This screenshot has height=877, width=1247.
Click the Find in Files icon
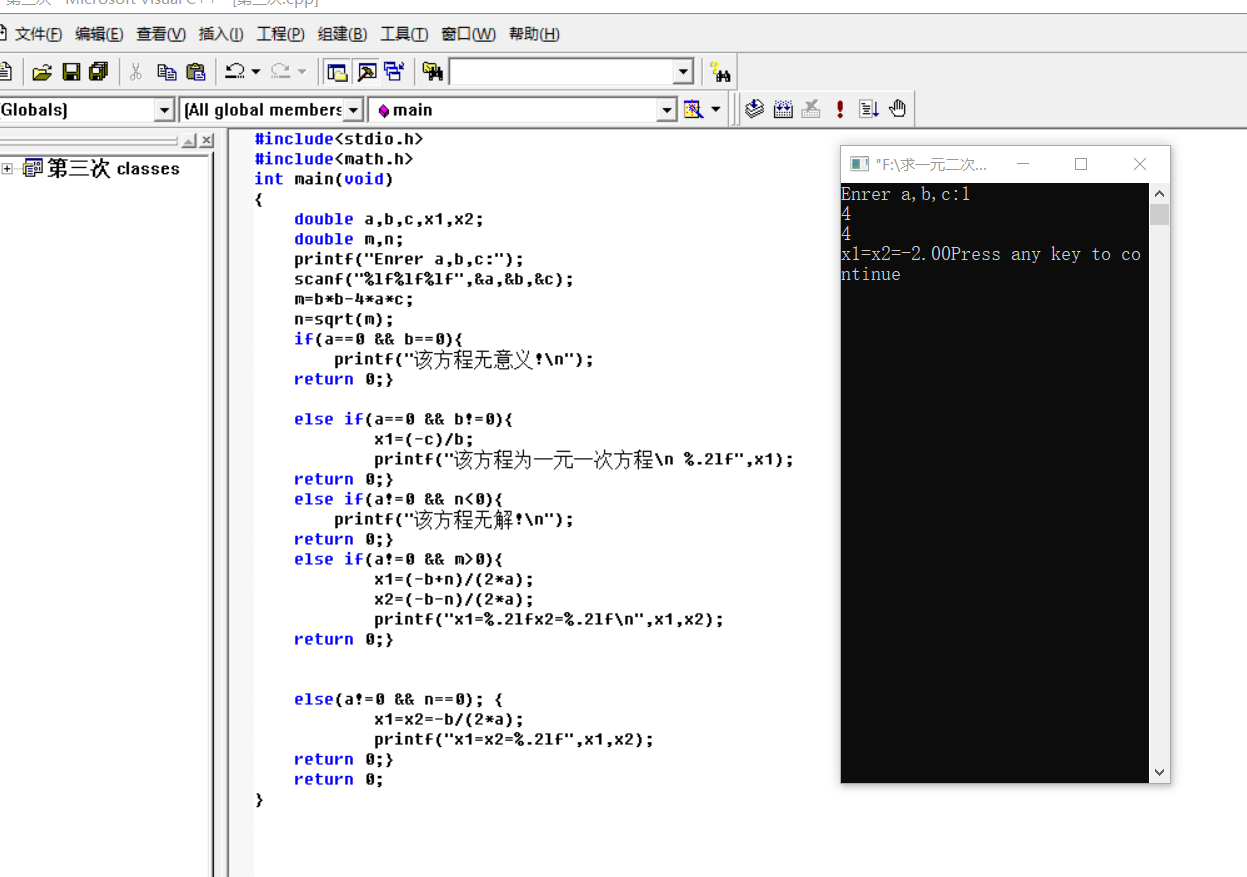[432, 72]
